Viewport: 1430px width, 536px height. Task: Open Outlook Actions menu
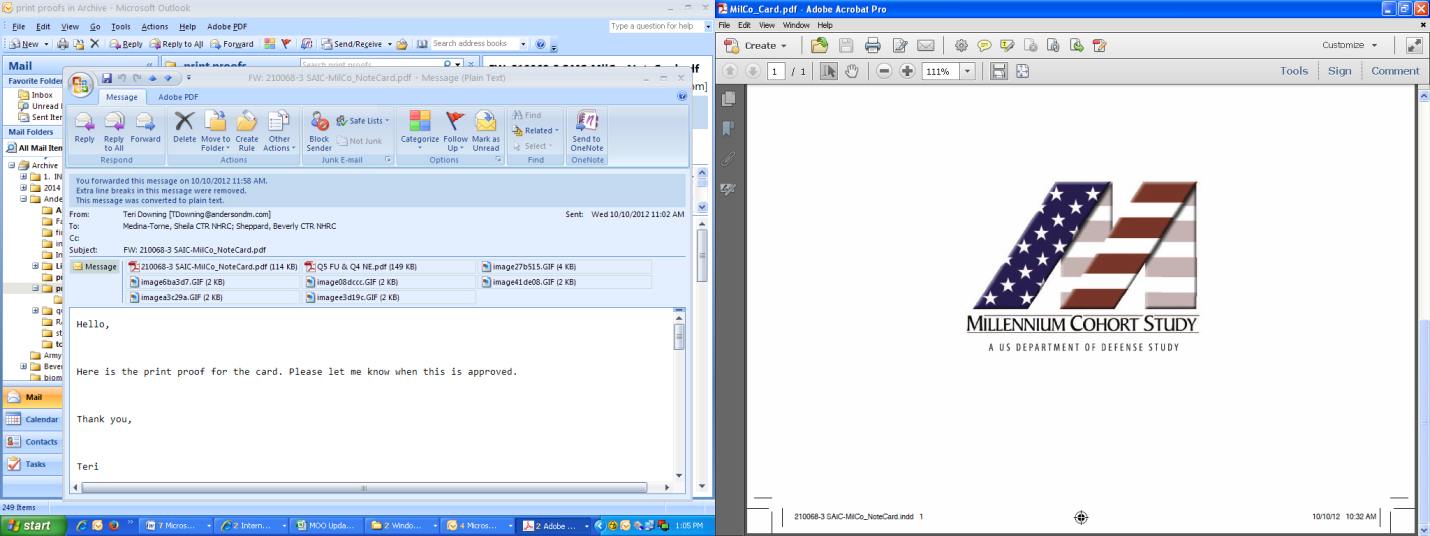point(155,26)
